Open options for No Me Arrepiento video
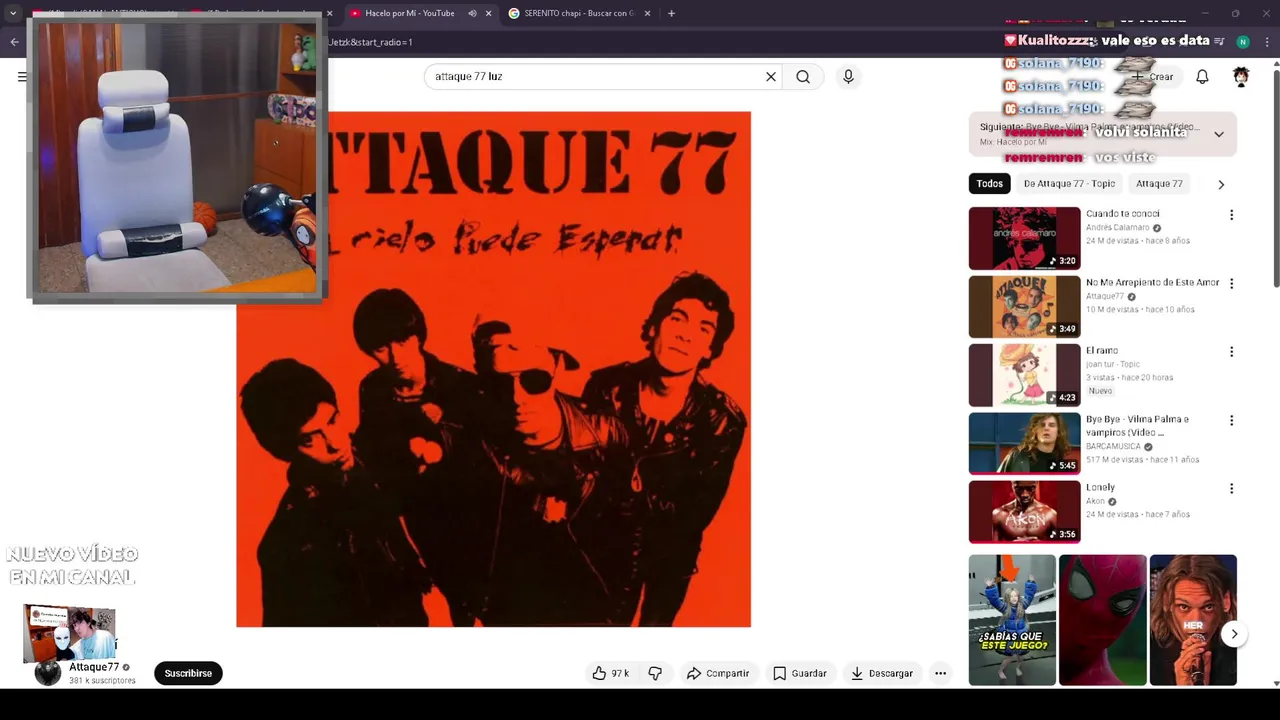The width and height of the screenshot is (1280, 720). (1231, 284)
